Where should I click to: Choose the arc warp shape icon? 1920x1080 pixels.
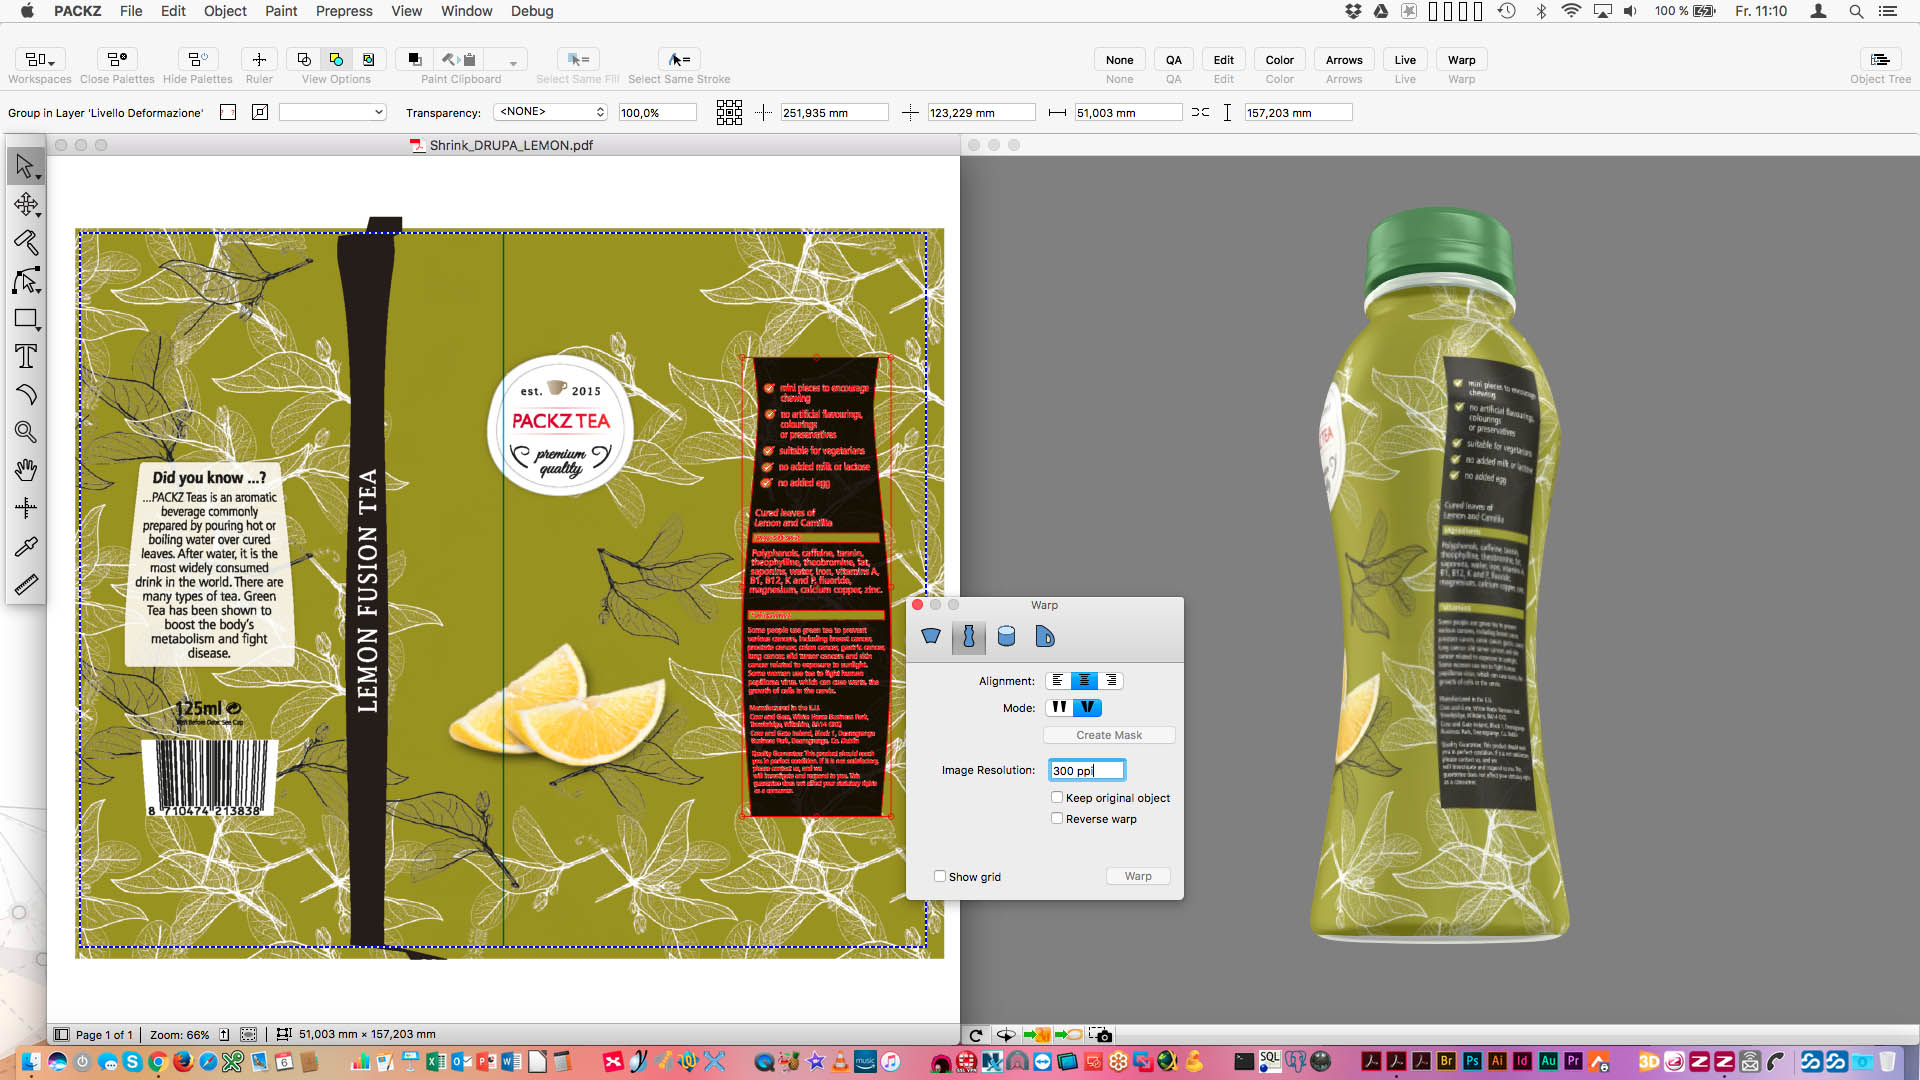coord(931,637)
